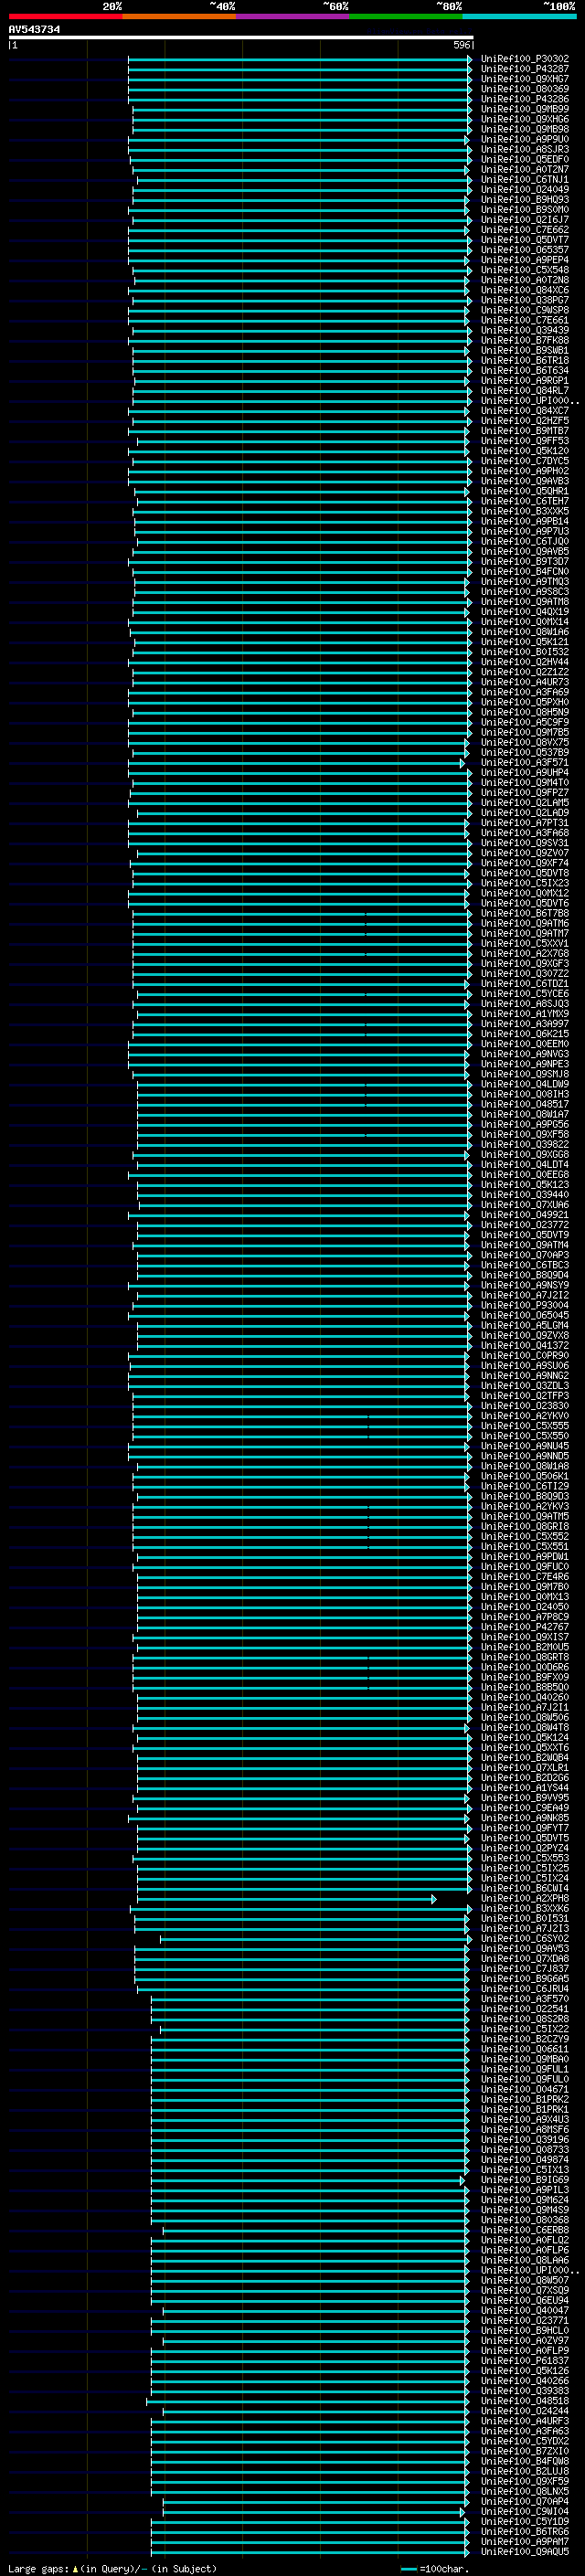
Task: Select label UniRef100_Q40047
Action: [x=525, y=2311]
